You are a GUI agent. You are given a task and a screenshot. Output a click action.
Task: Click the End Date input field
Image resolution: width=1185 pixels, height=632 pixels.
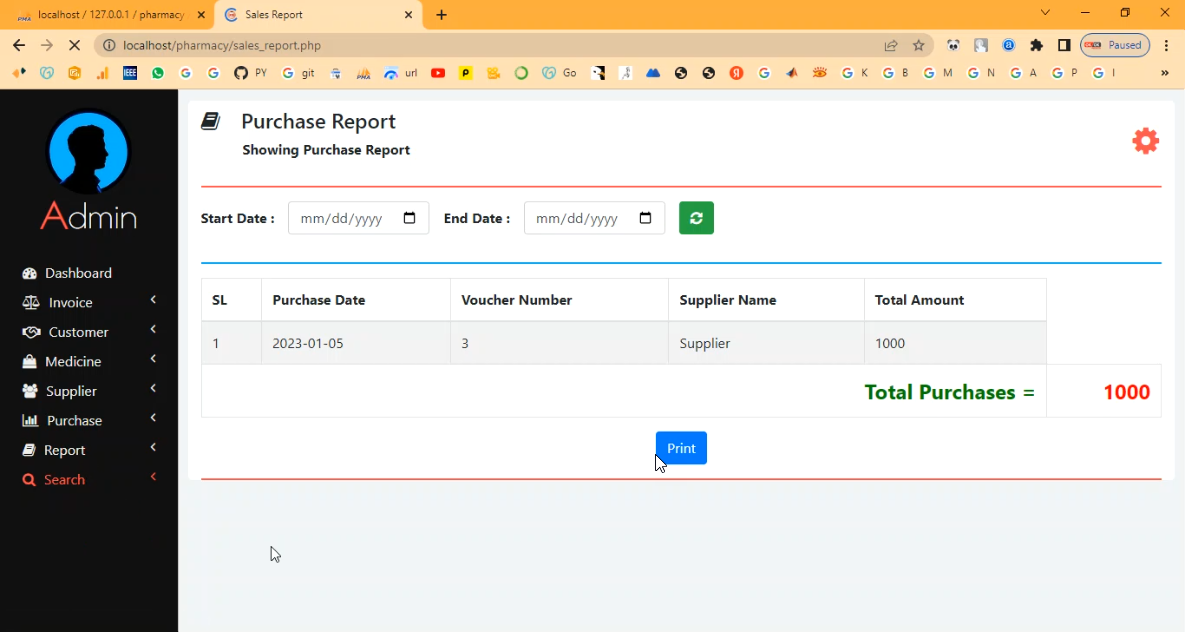pyautogui.click(x=580, y=218)
